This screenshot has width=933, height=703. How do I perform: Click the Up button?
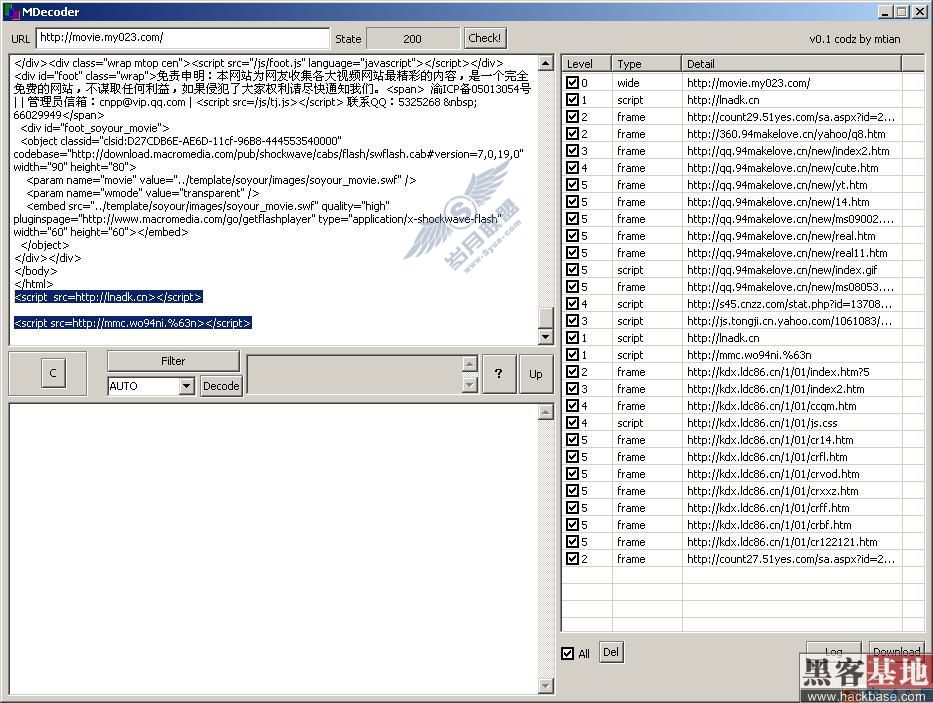(536, 374)
